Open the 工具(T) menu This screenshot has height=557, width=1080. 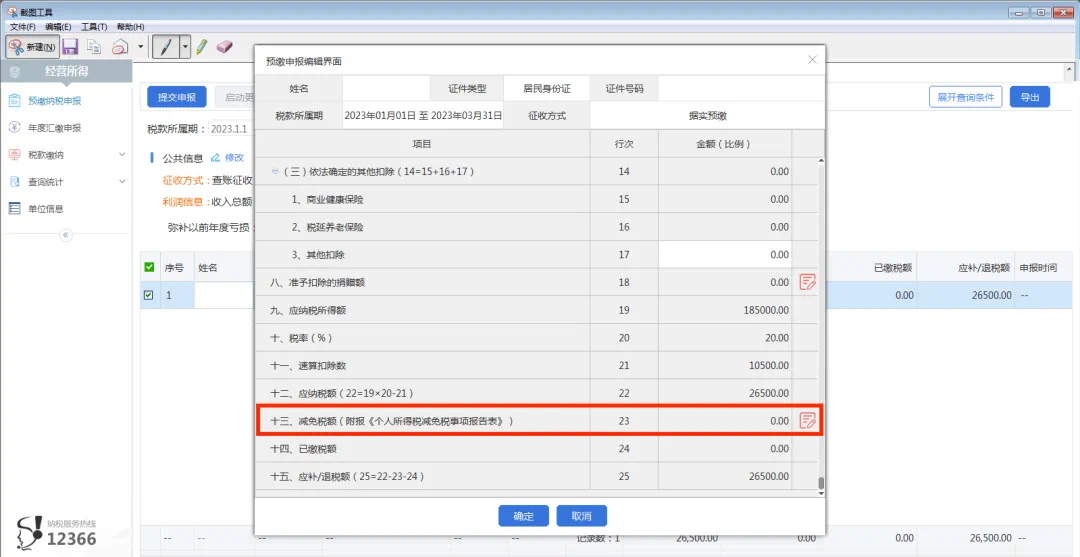tap(94, 26)
